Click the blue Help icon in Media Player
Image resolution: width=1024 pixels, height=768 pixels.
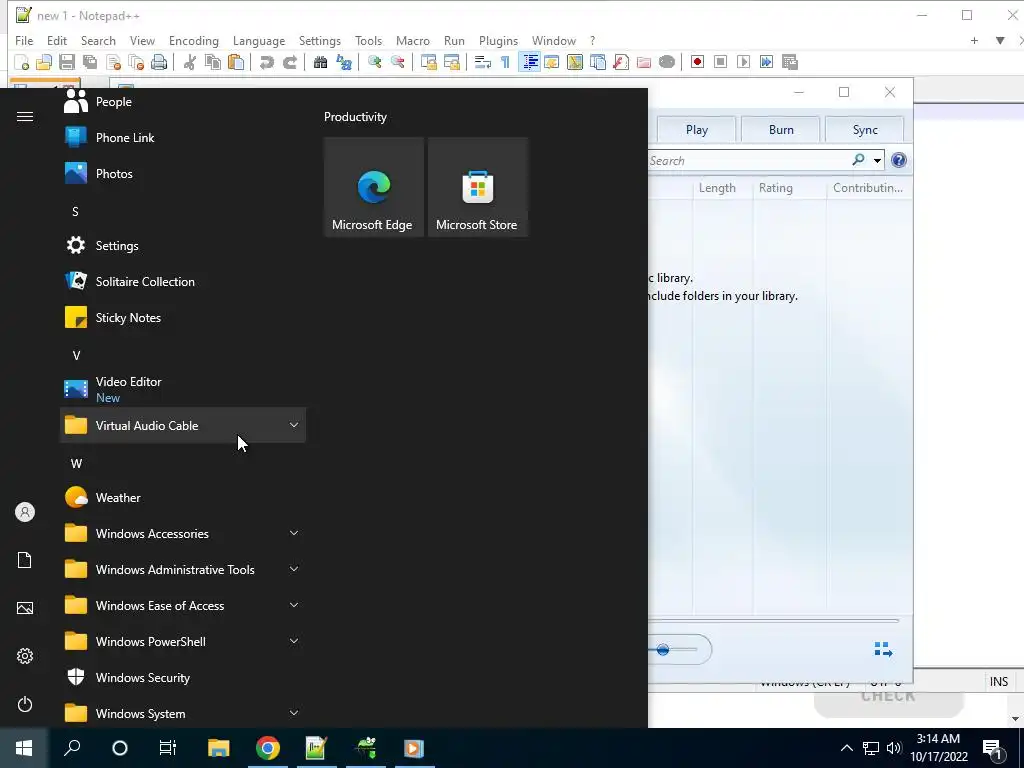point(899,161)
